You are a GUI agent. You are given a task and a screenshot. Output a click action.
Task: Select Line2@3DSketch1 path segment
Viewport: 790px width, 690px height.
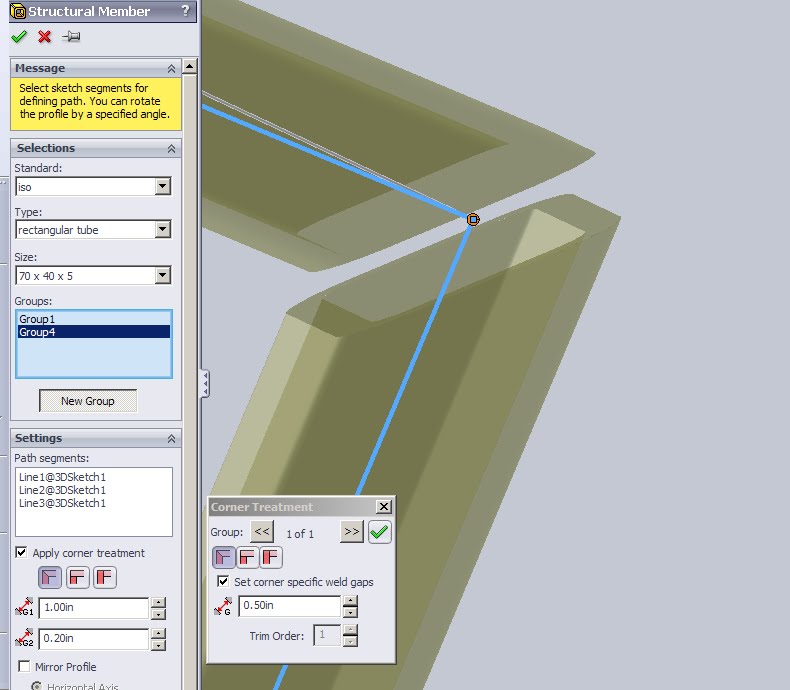click(62, 490)
